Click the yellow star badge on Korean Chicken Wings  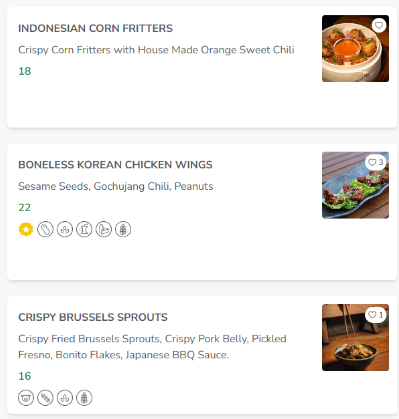[26, 229]
